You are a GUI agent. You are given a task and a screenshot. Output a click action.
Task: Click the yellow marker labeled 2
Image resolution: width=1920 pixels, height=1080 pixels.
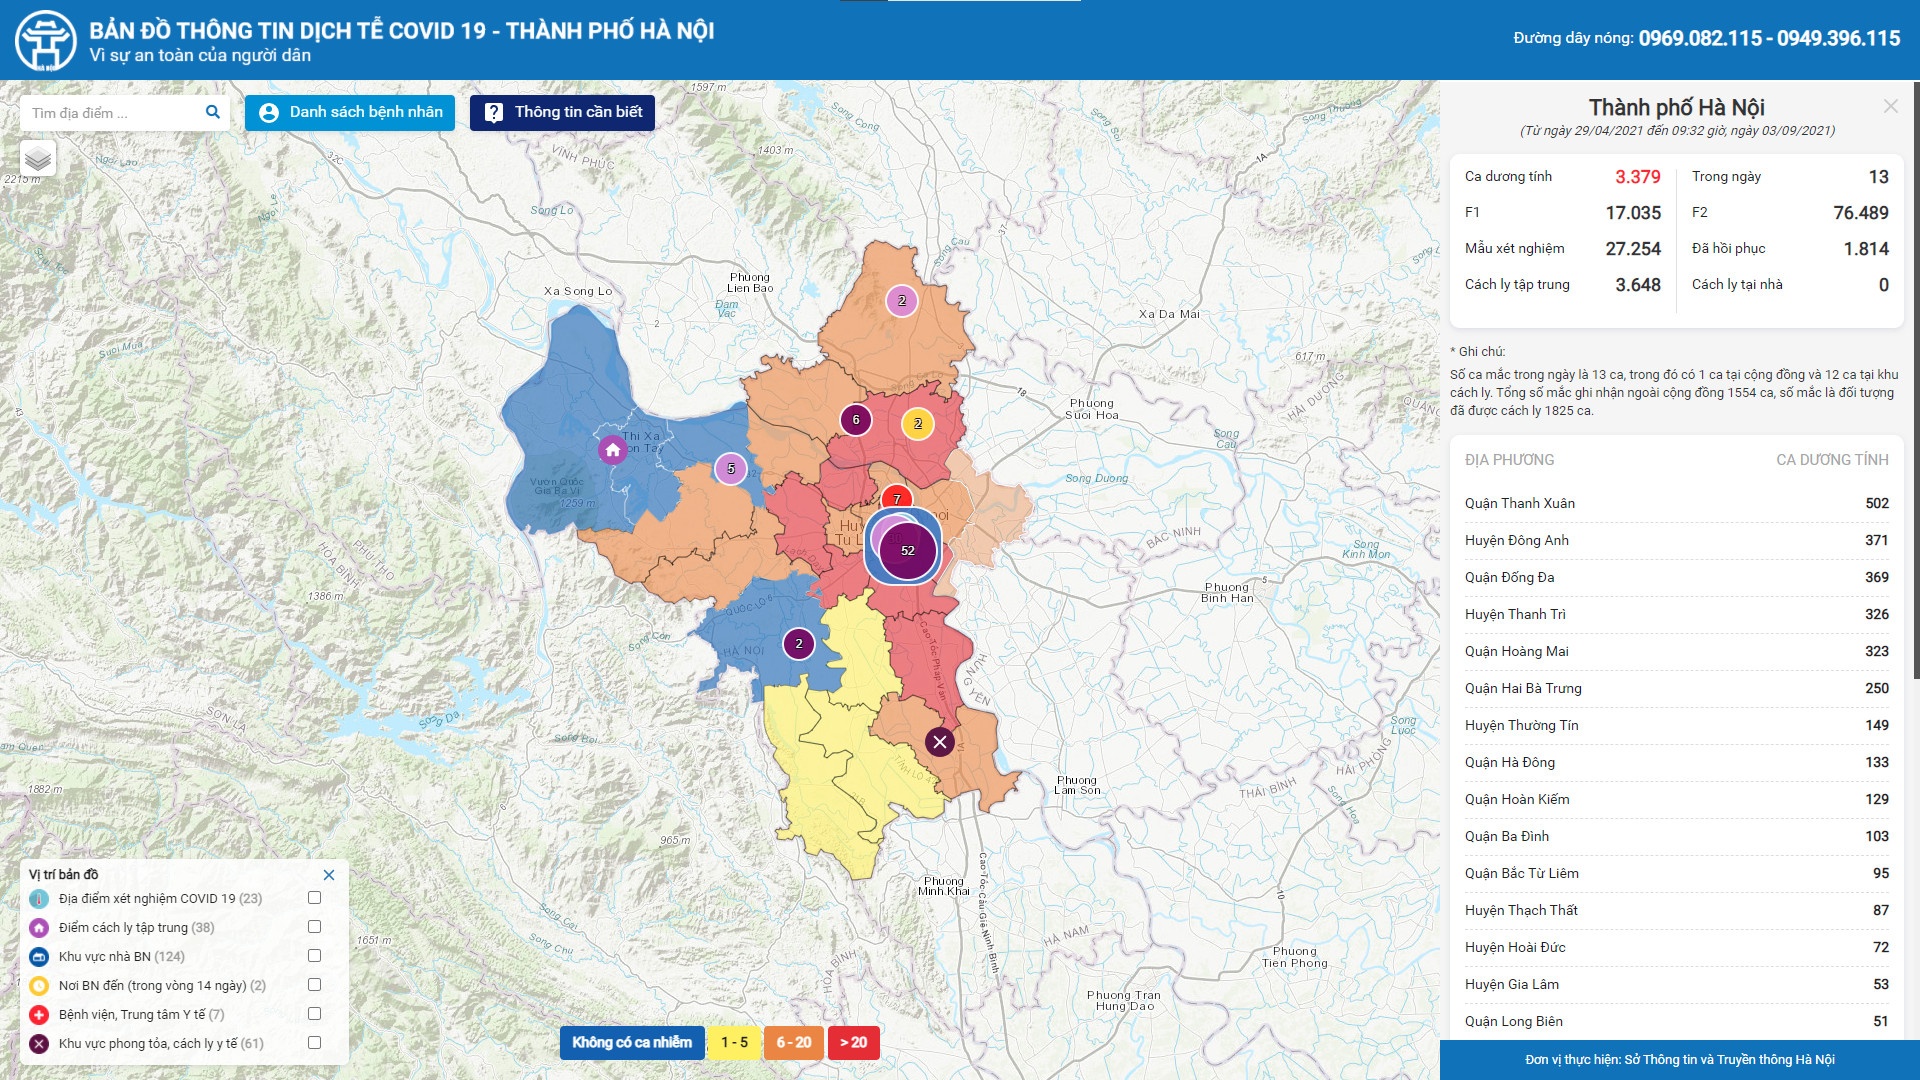[x=917, y=424]
